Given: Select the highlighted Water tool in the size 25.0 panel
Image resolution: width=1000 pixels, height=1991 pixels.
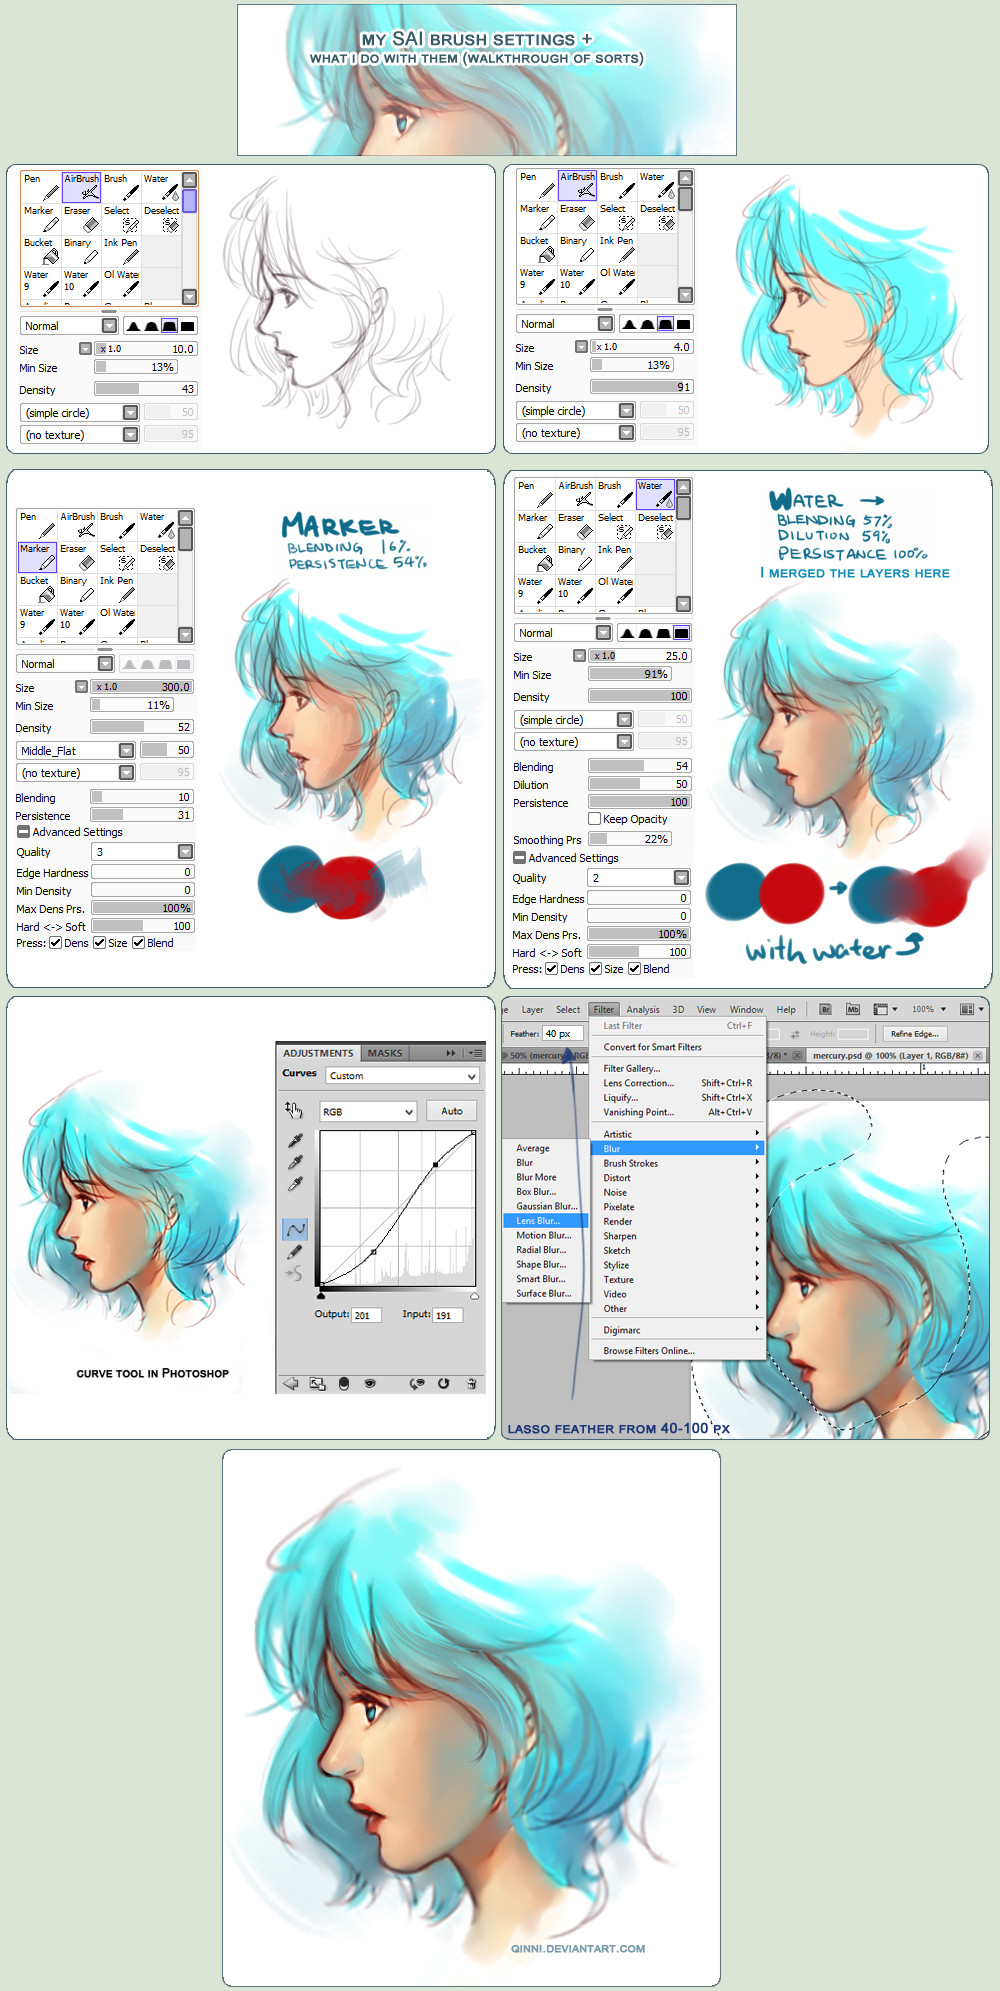Looking at the screenshot, I should coord(655,494).
